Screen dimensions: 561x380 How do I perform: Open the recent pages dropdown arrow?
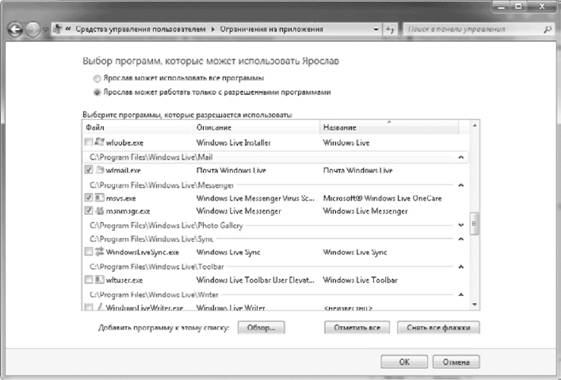click(x=46, y=30)
